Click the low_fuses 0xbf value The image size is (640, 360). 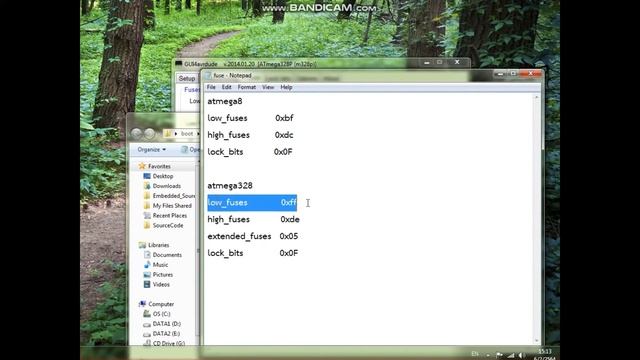284,118
